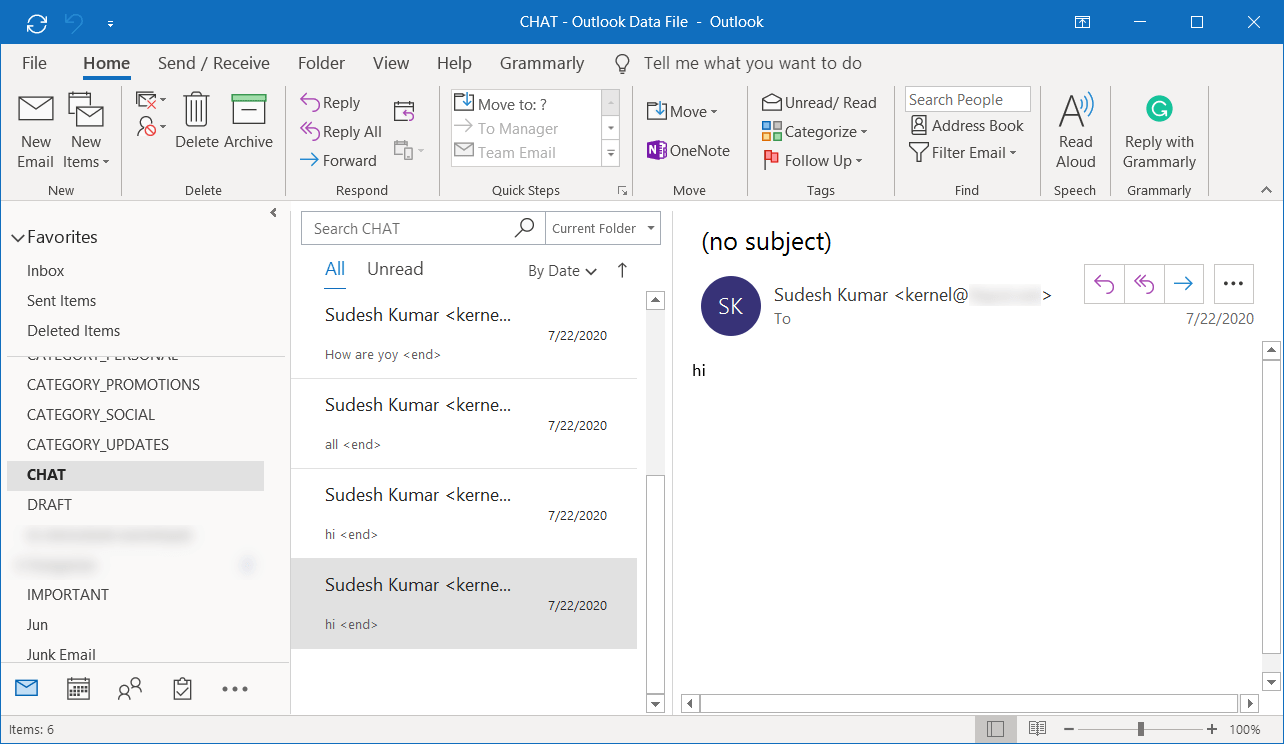Open the Help tab
Screen dimensions: 1284x744
(454, 63)
